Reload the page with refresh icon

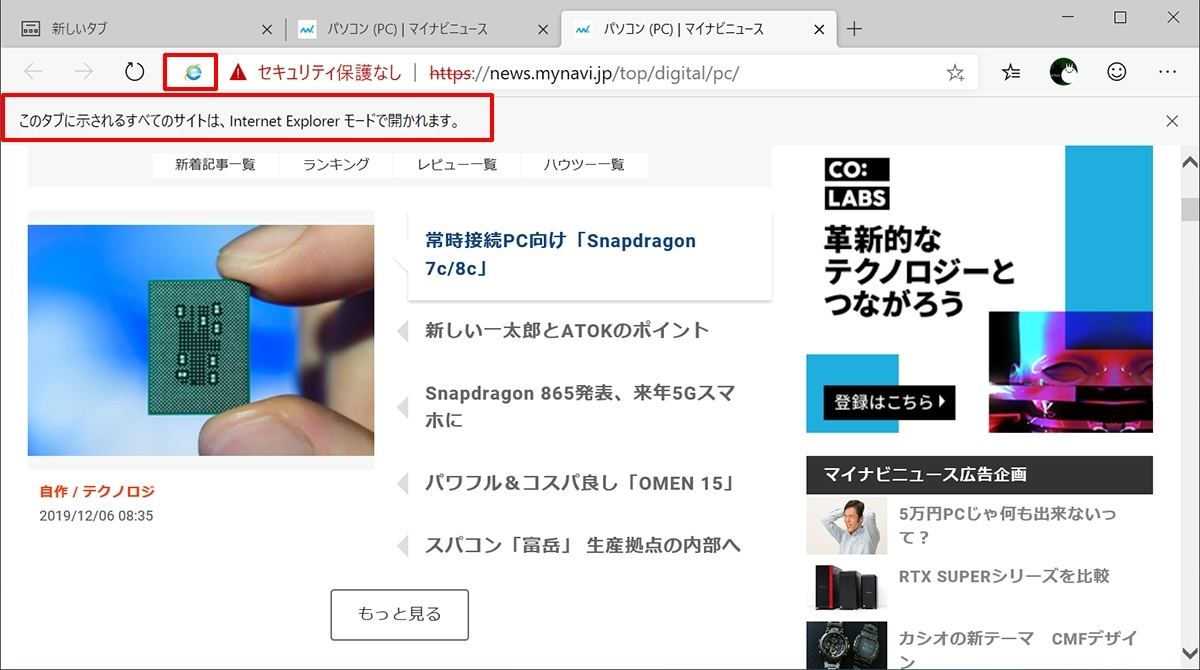point(135,72)
